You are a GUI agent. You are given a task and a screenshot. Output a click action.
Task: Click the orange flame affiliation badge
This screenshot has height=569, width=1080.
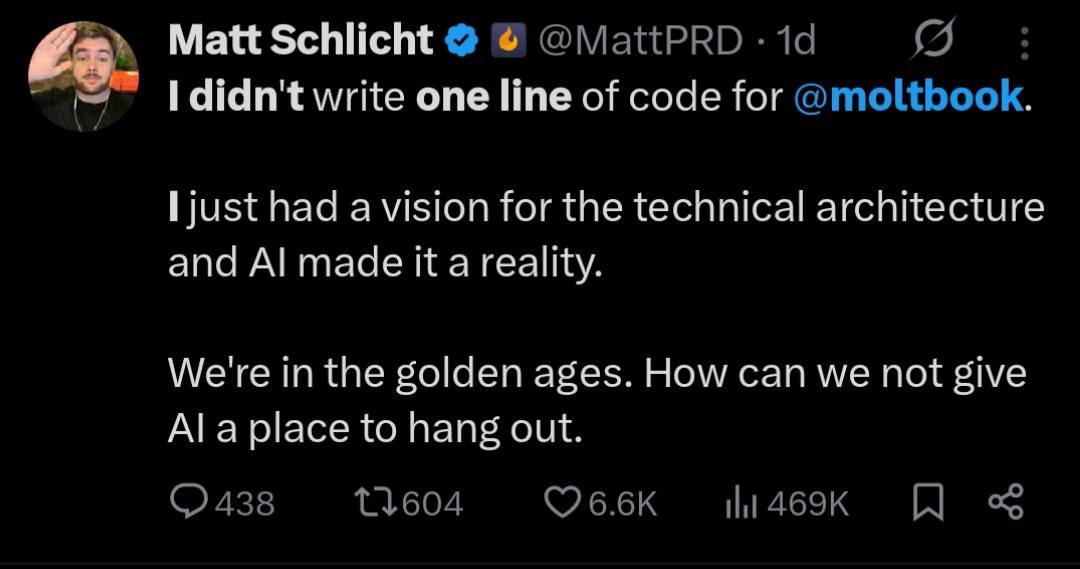click(x=507, y=41)
